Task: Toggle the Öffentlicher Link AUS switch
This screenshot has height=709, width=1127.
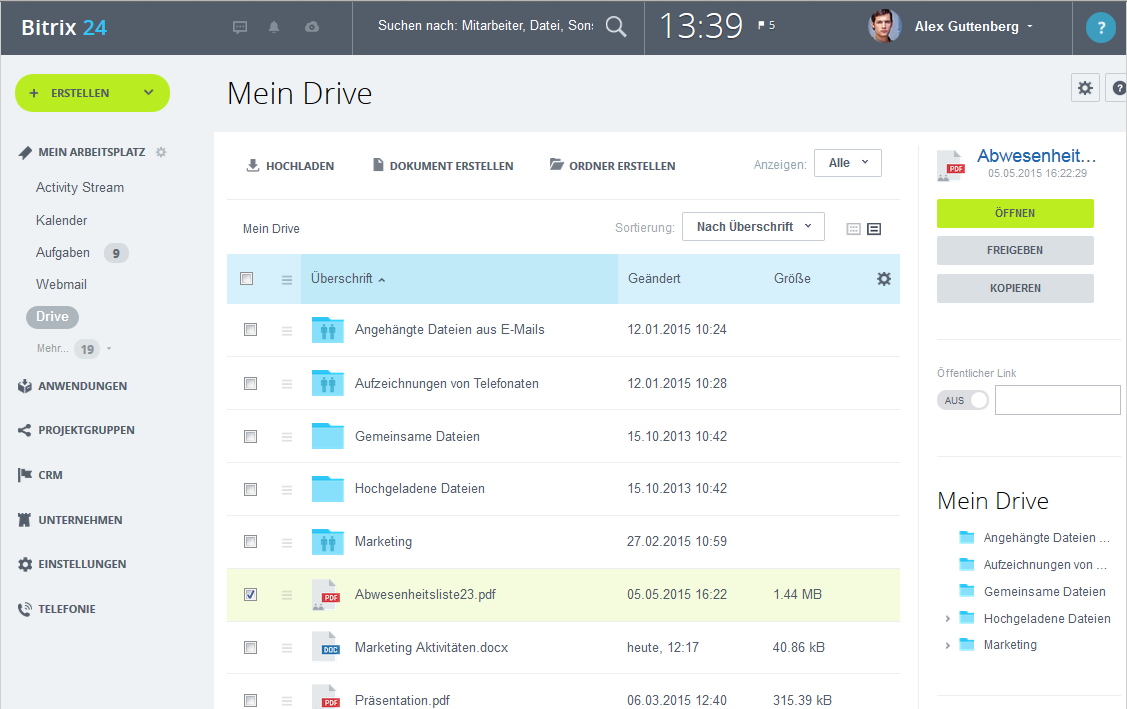Action: pos(963,401)
